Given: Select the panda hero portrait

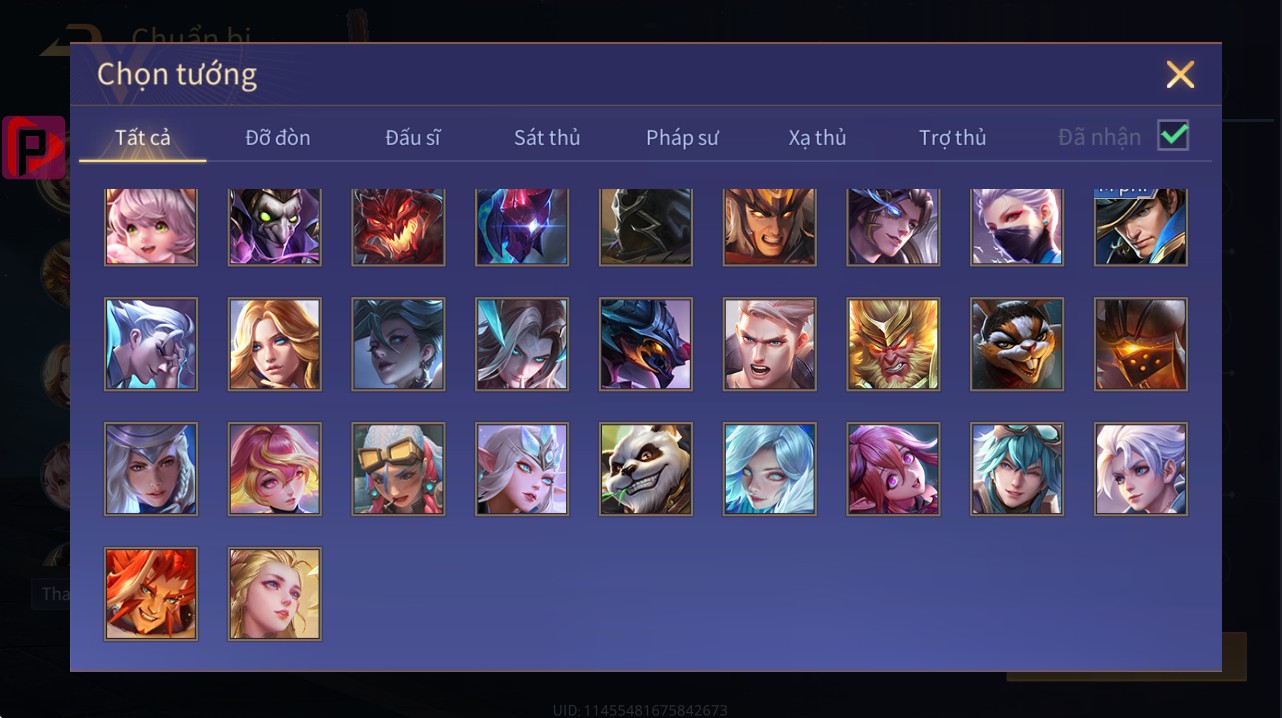Looking at the screenshot, I should coord(646,469).
